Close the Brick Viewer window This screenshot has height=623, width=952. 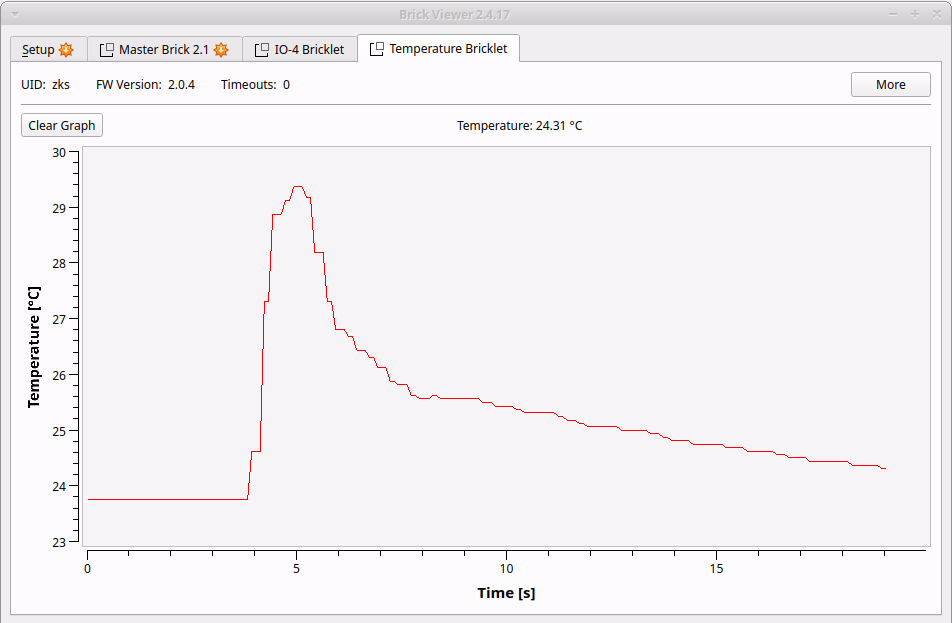935,13
